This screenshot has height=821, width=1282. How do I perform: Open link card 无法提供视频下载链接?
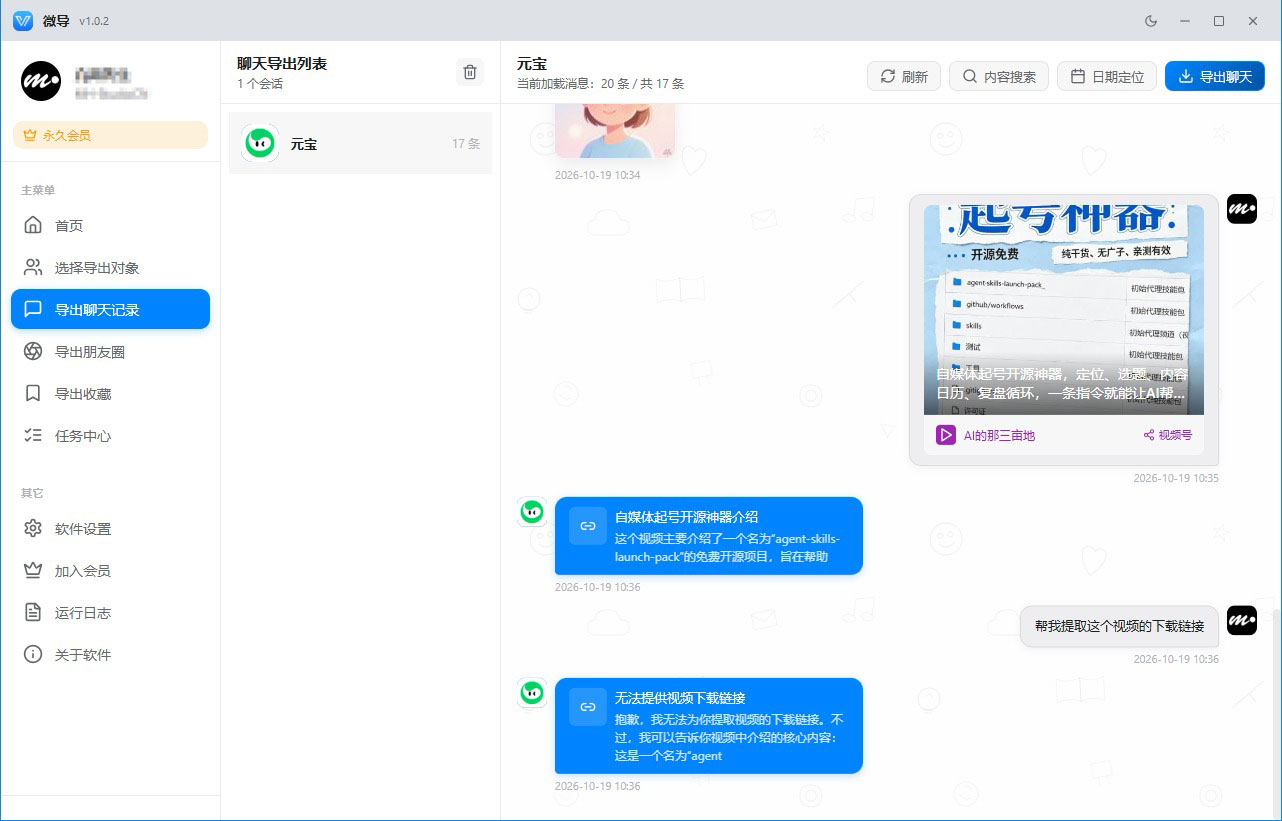click(709, 726)
